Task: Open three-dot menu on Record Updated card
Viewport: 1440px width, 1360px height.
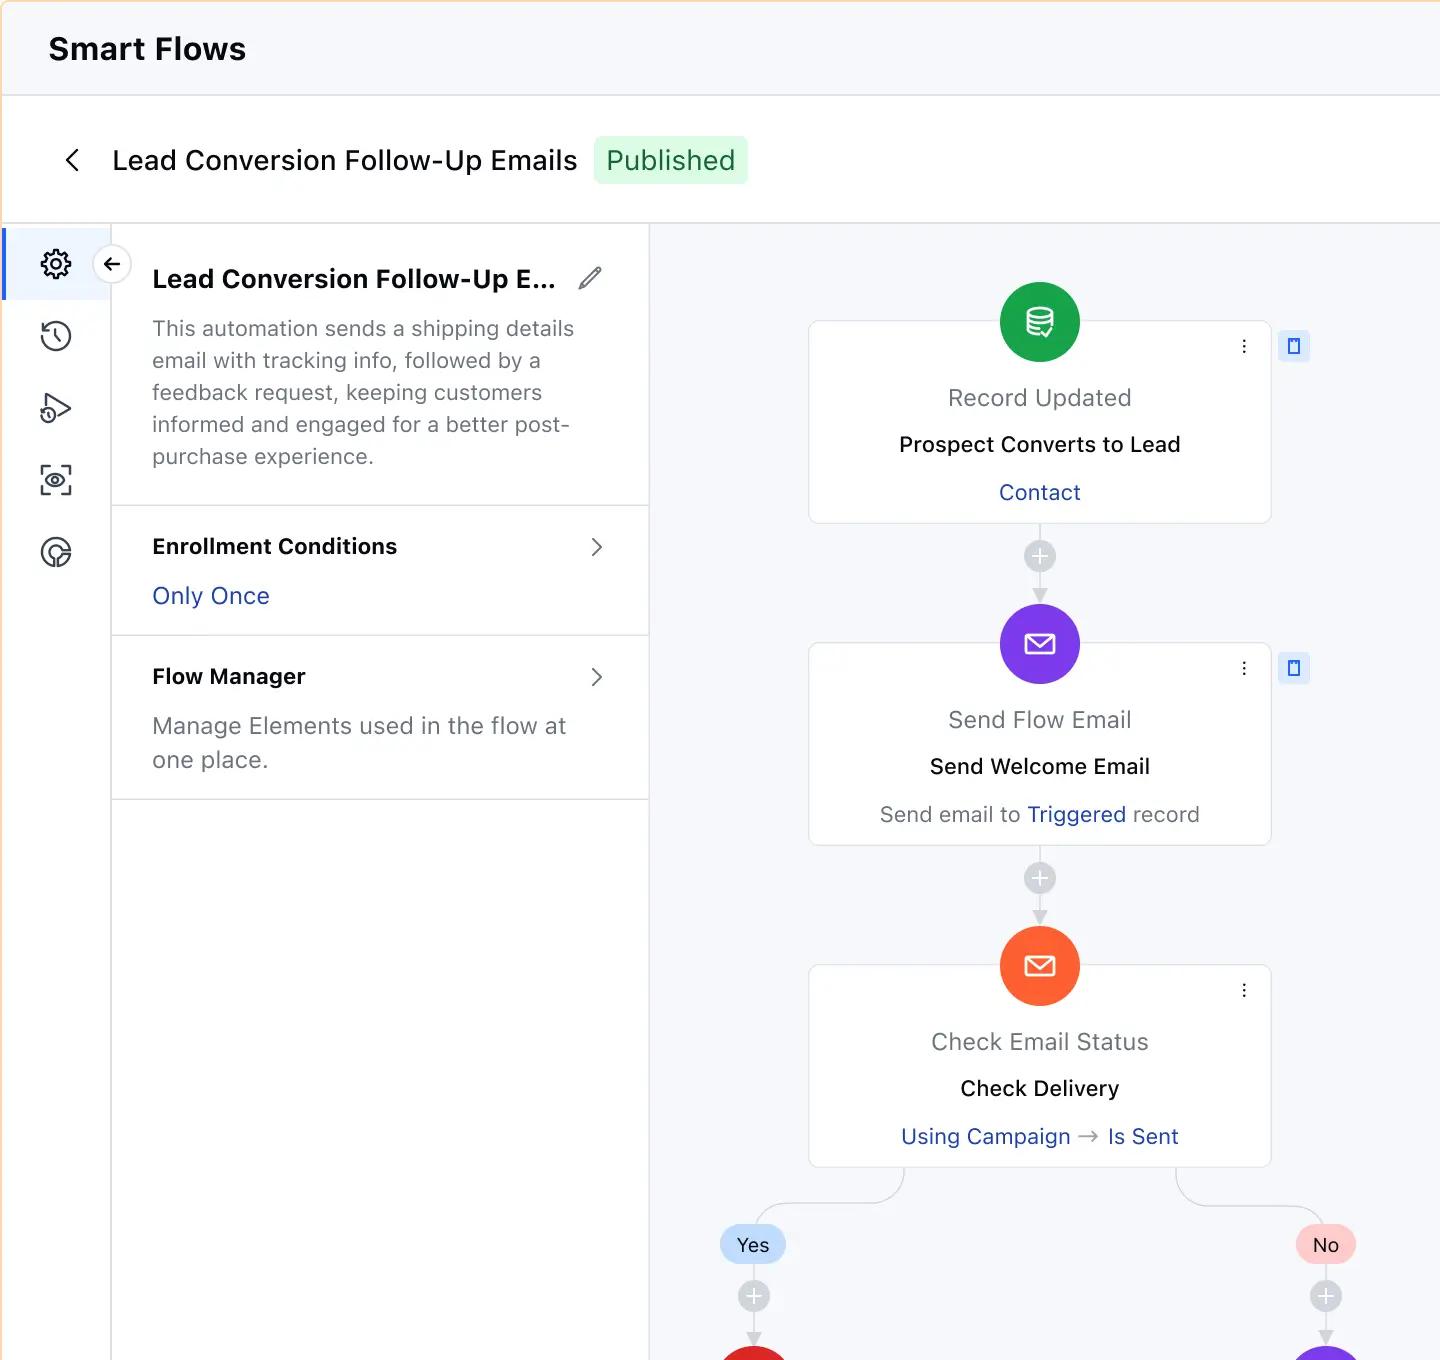Action: tap(1244, 346)
